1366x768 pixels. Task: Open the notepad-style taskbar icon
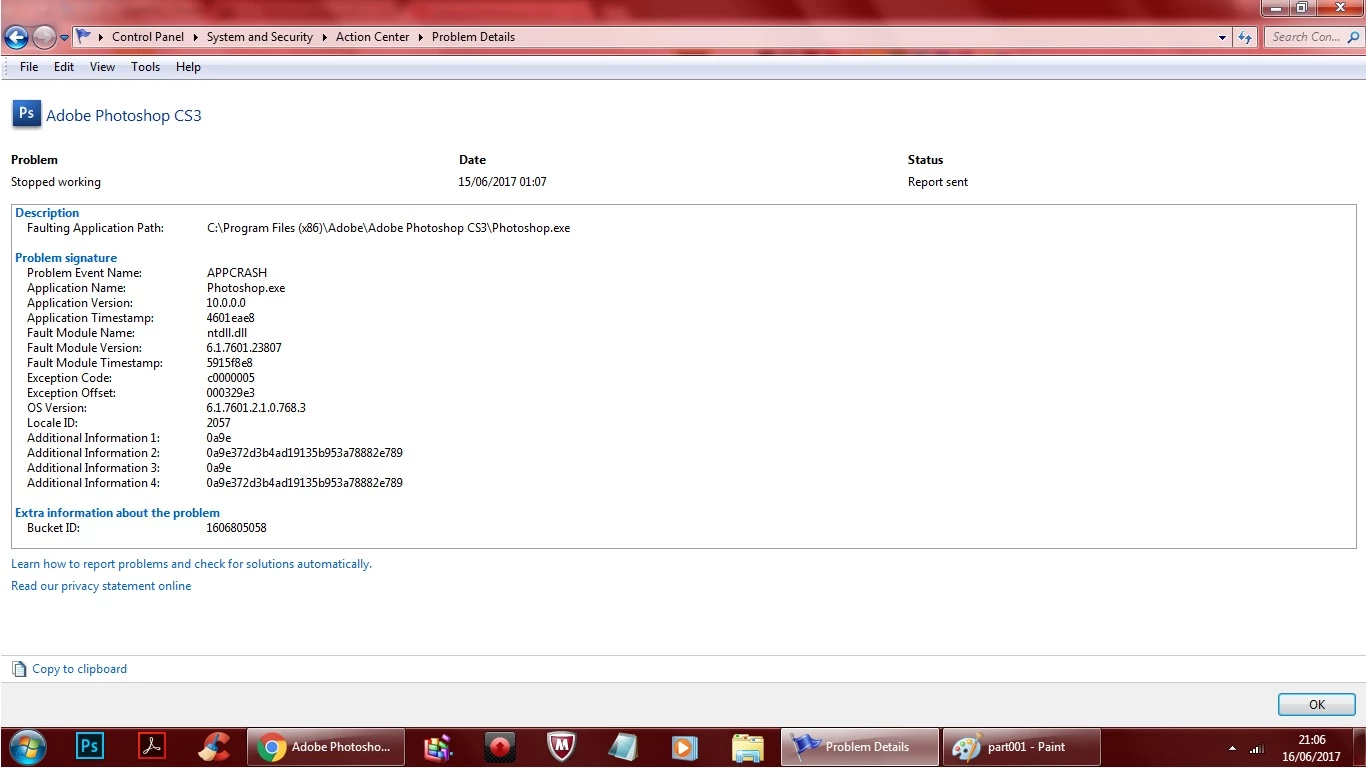pos(623,746)
